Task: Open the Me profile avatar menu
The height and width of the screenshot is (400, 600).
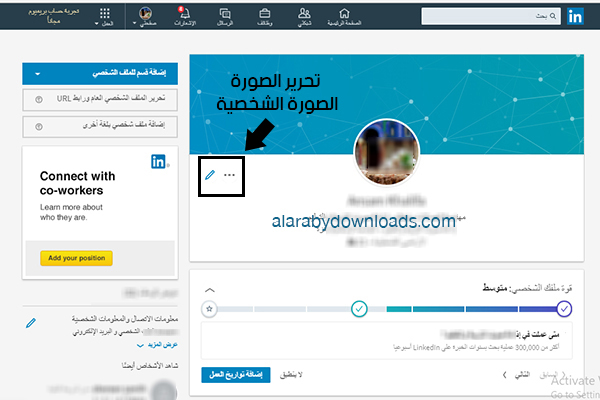Action: 145,17
